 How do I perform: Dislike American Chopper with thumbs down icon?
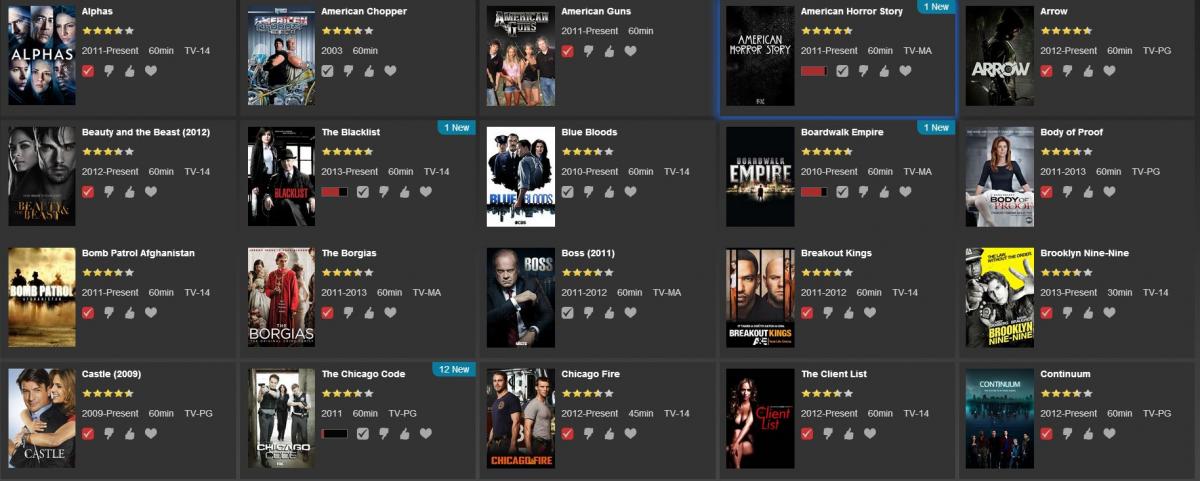click(348, 71)
